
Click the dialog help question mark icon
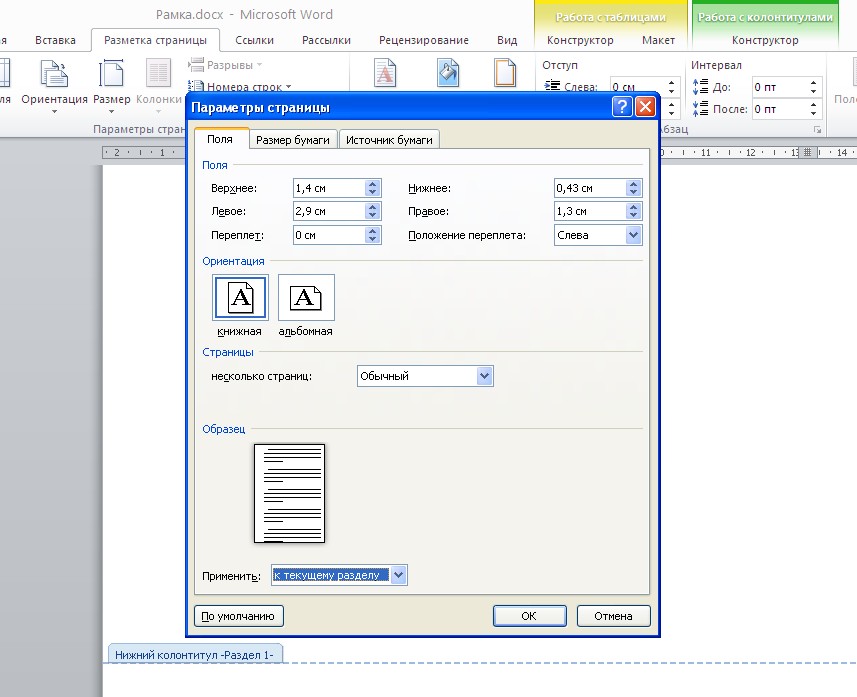tap(622, 107)
